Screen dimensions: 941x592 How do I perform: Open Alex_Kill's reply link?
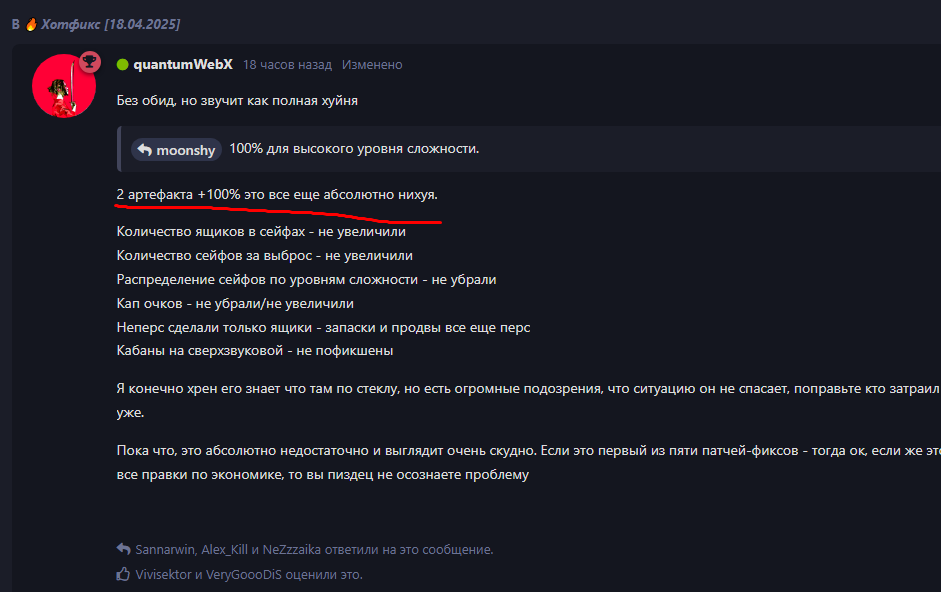click(x=224, y=549)
